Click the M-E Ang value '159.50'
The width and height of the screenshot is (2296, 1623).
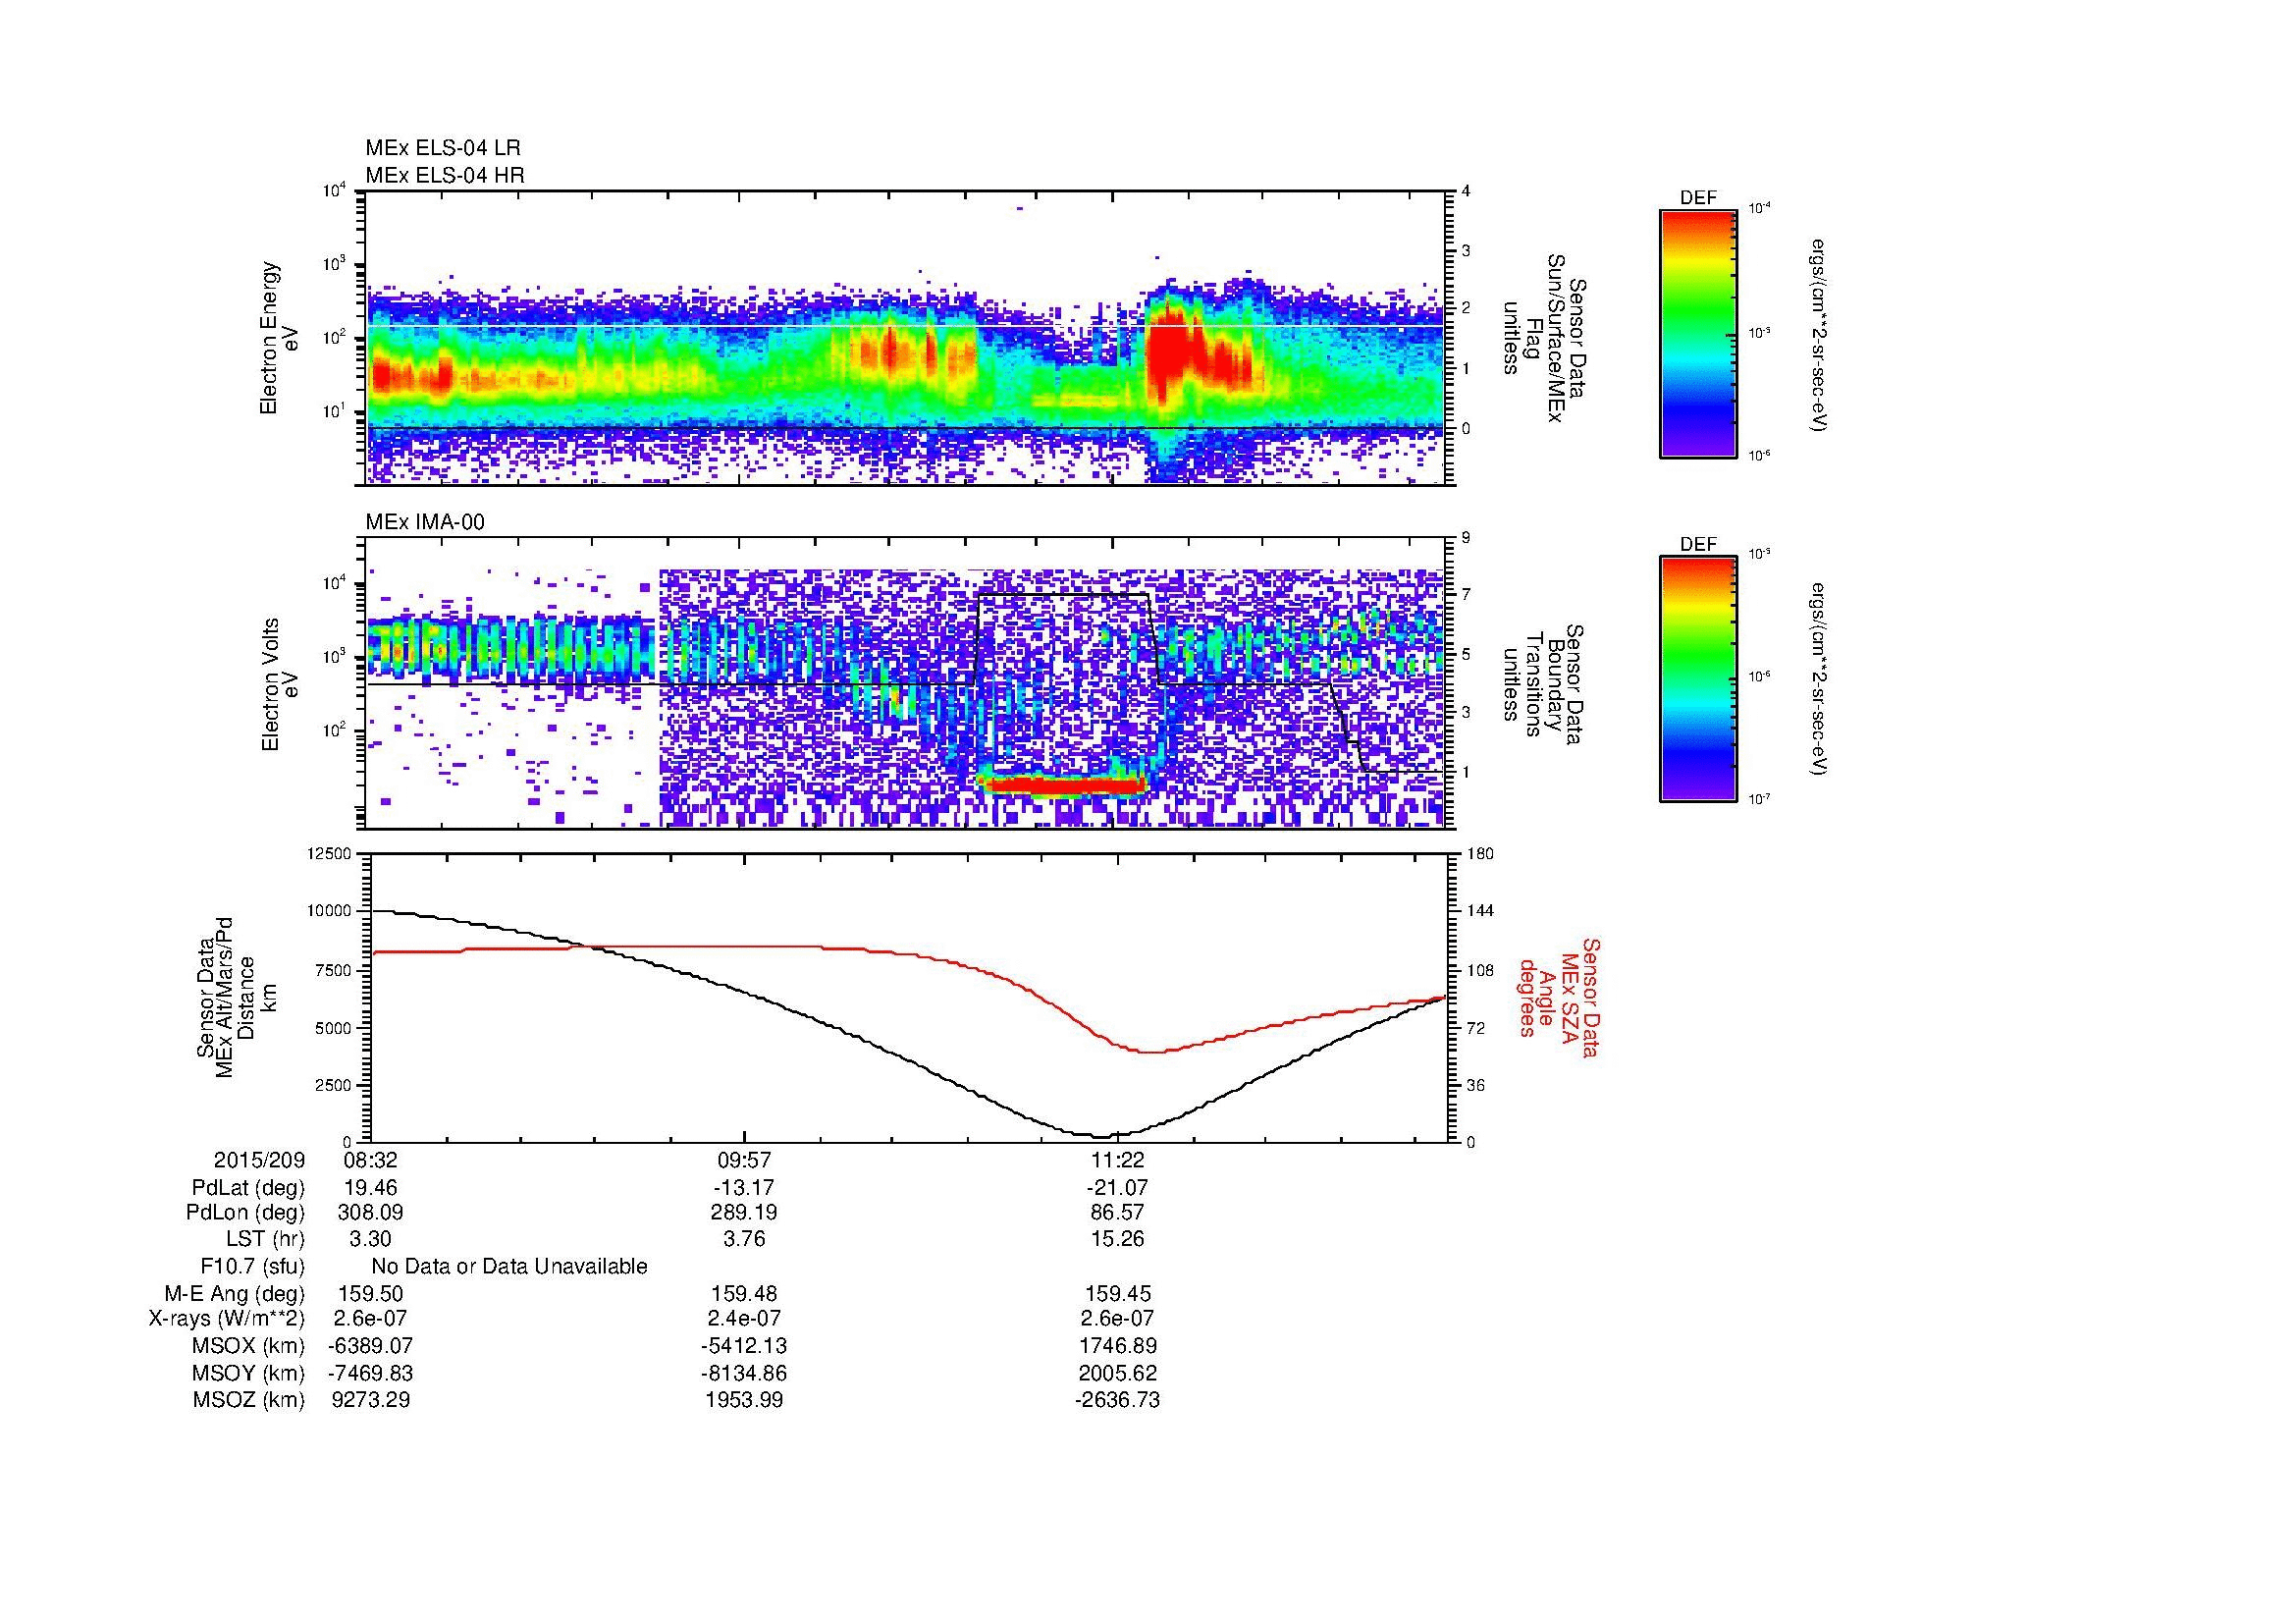(370, 1294)
